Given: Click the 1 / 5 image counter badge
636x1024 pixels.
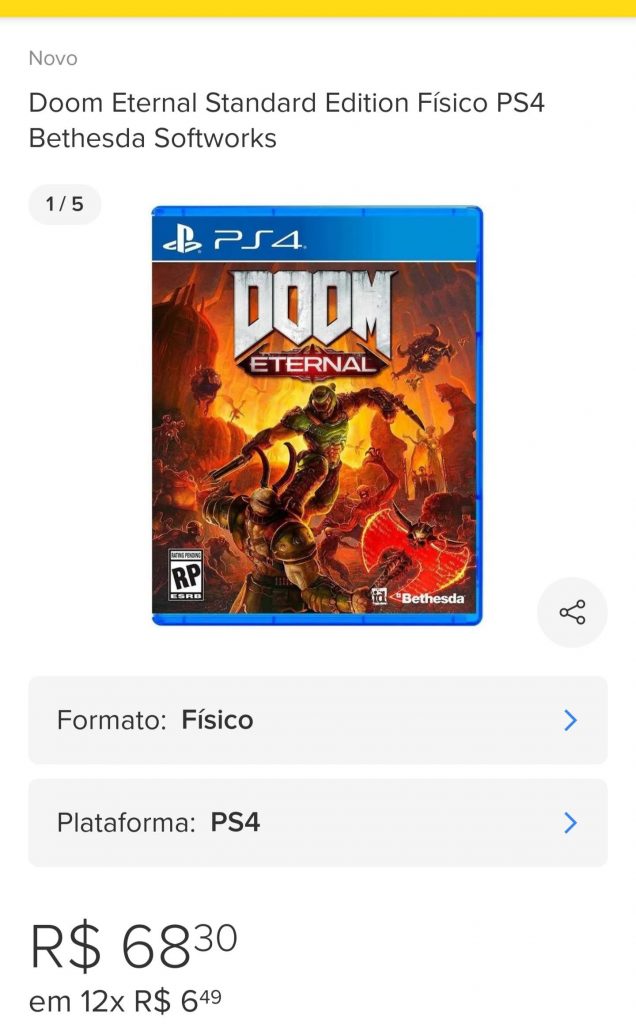Looking at the screenshot, I should 65,204.
